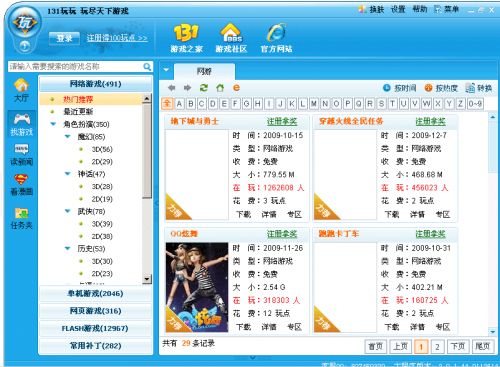Go to home with green house icon
Viewport: 500px width, 367px height.
(220, 88)
